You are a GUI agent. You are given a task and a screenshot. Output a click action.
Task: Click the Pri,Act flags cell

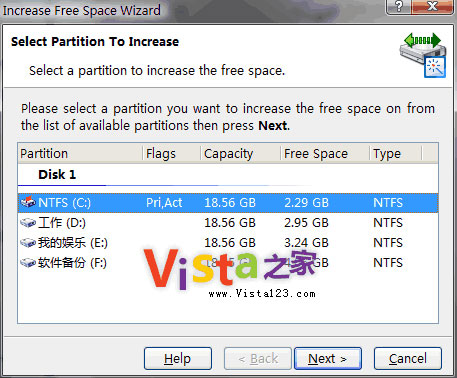pyautogui.click(x=164, y=203)
